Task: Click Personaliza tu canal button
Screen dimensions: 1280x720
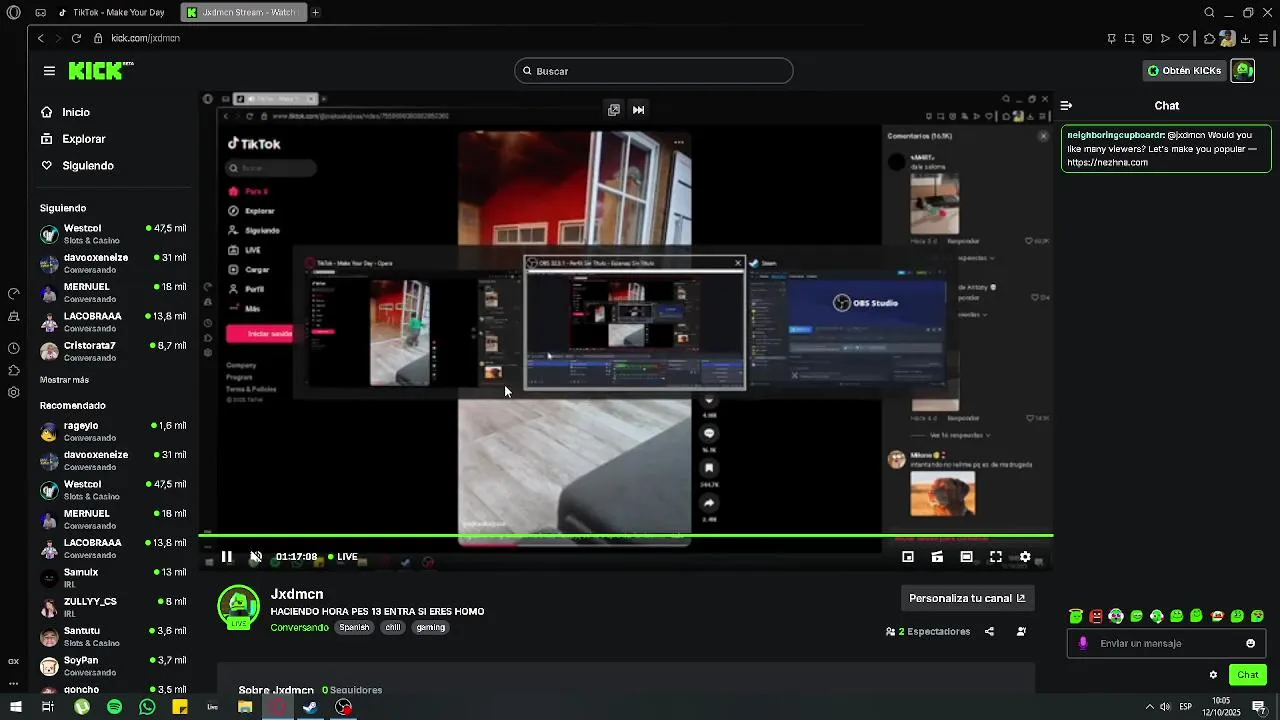Action: click(967, 598)
